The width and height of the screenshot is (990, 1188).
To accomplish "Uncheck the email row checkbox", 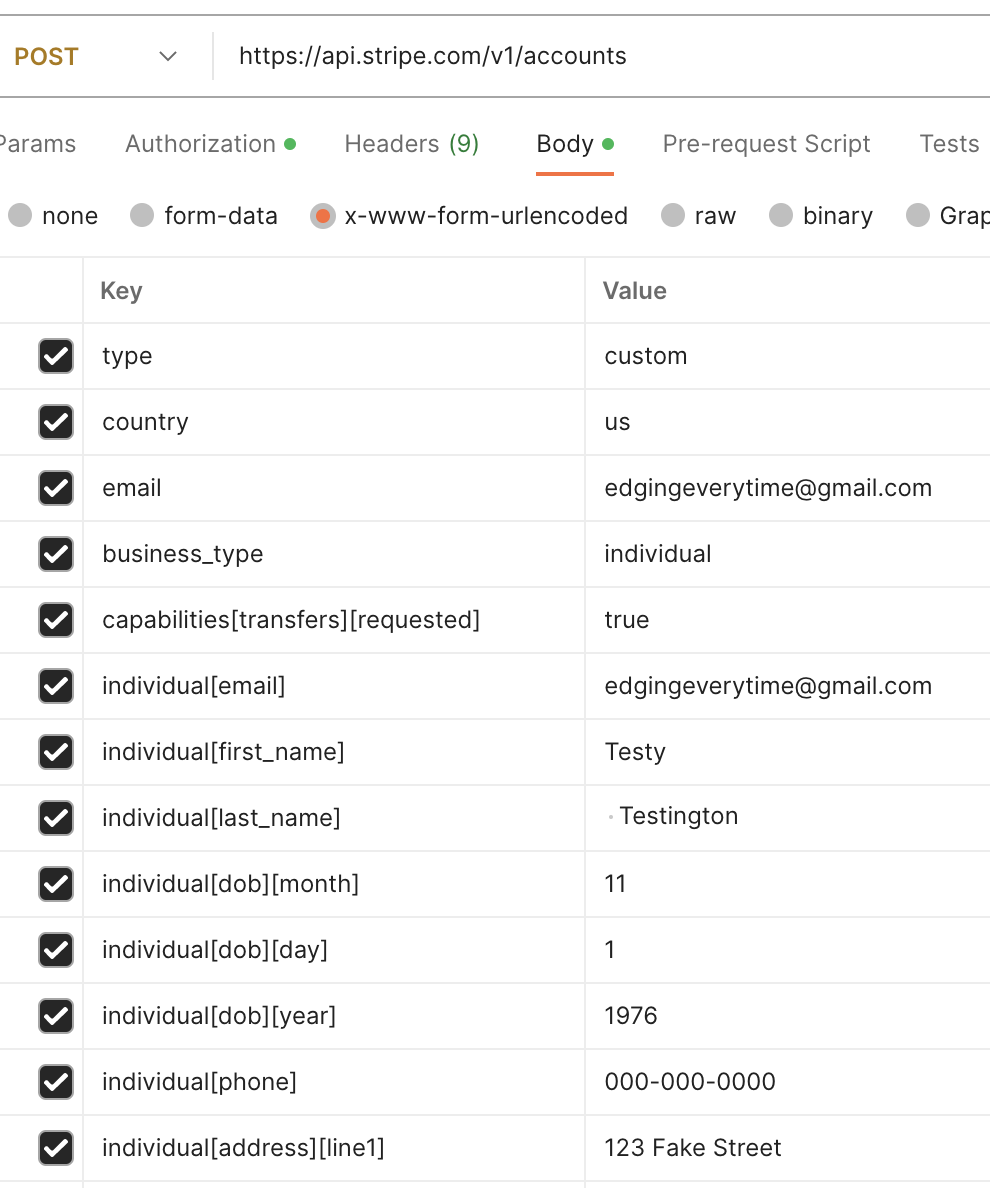I will point(56,488).
